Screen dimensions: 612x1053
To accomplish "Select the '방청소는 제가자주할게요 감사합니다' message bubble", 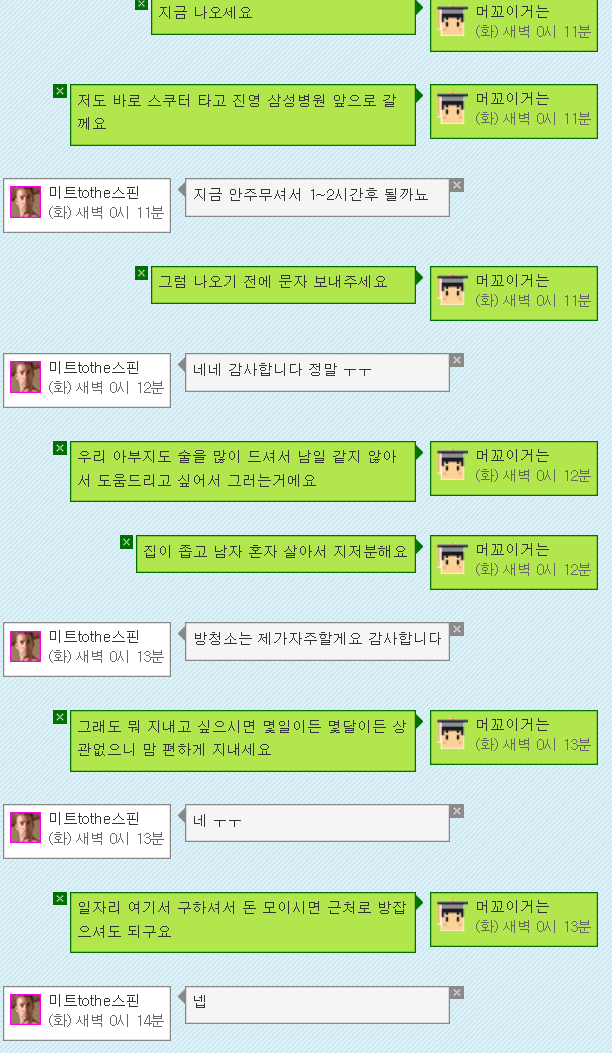I will (317, 641).
